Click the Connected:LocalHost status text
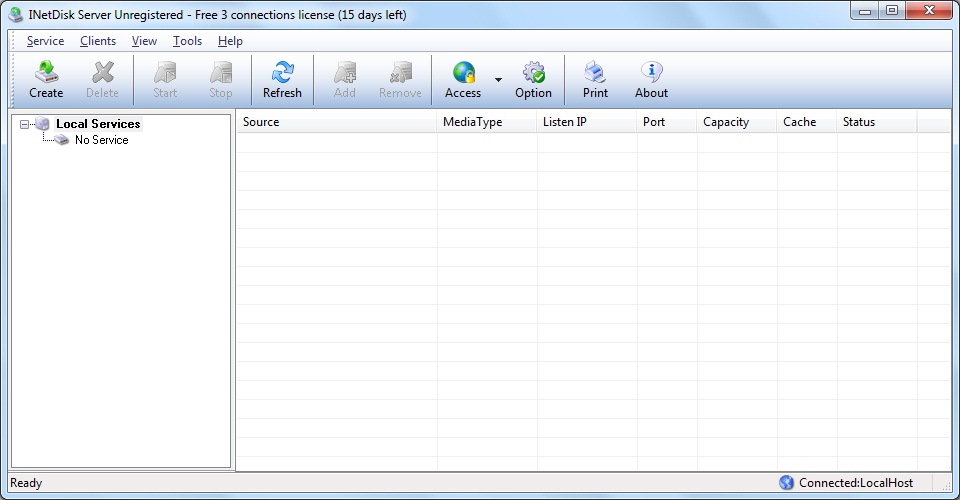 pos(856,483)
